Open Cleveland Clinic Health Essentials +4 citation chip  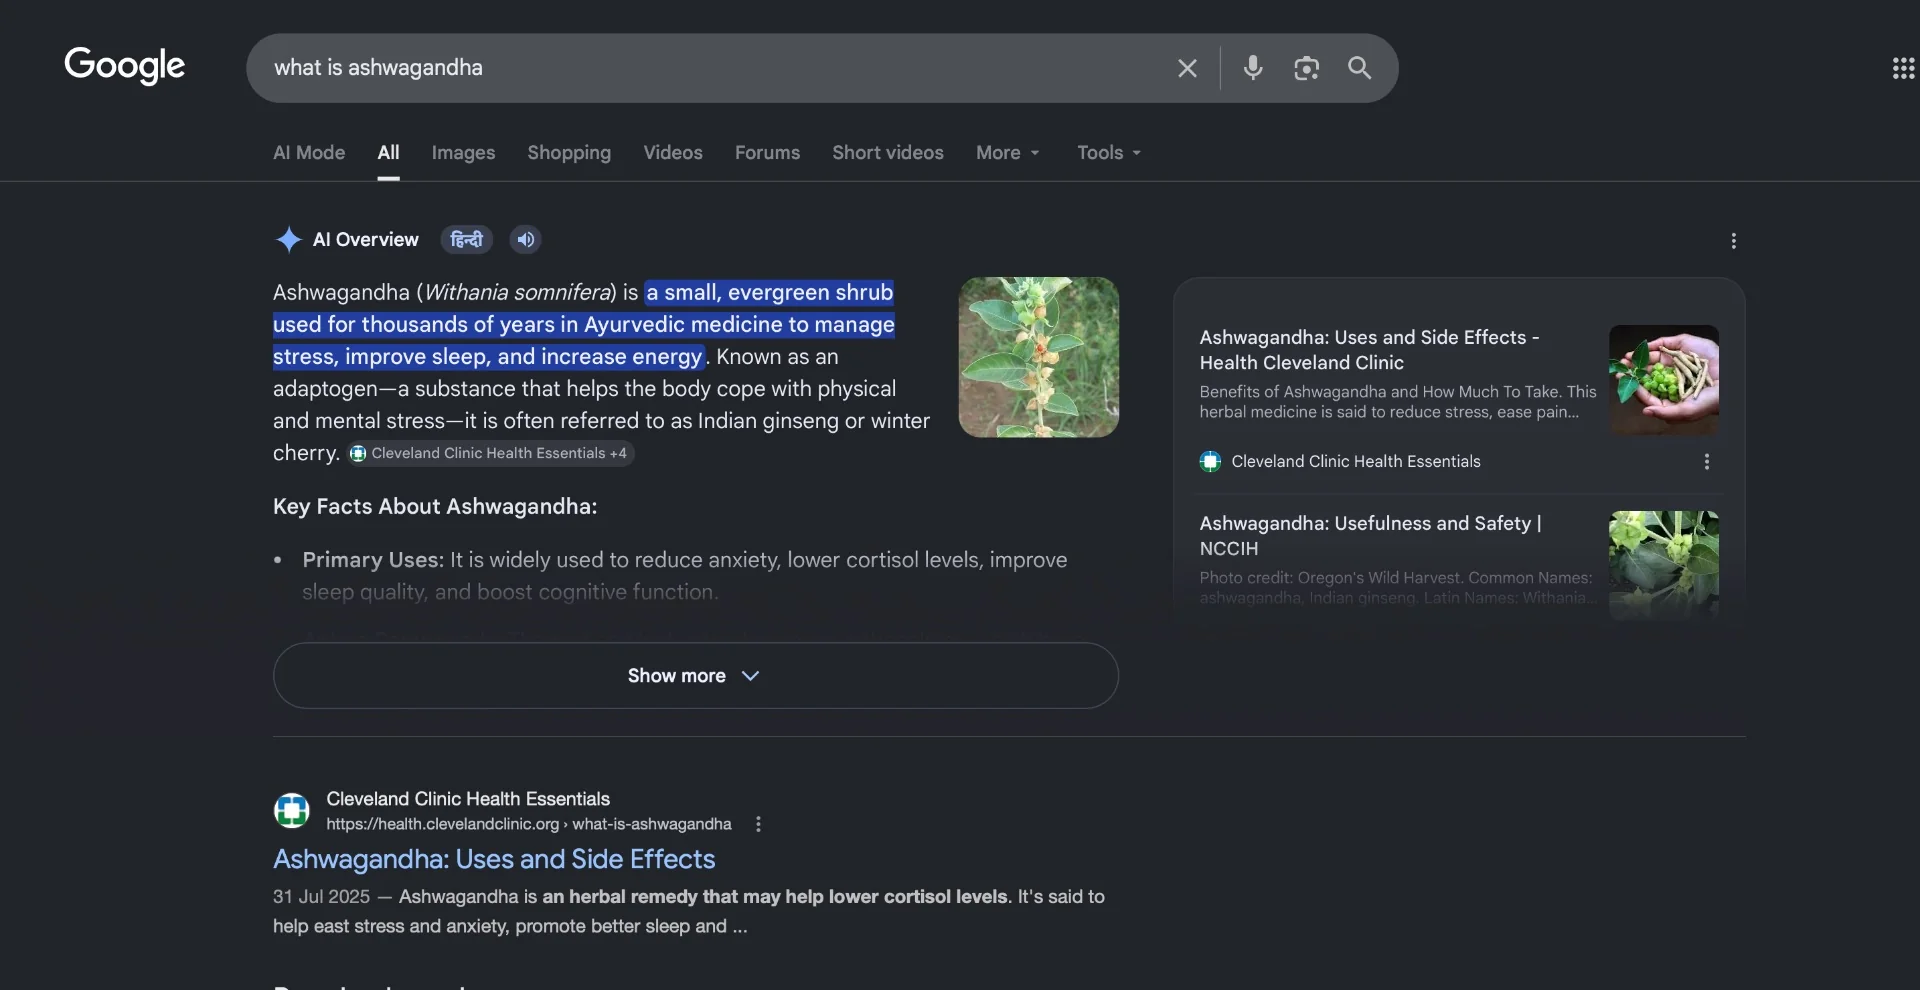(x=490, y=454)
